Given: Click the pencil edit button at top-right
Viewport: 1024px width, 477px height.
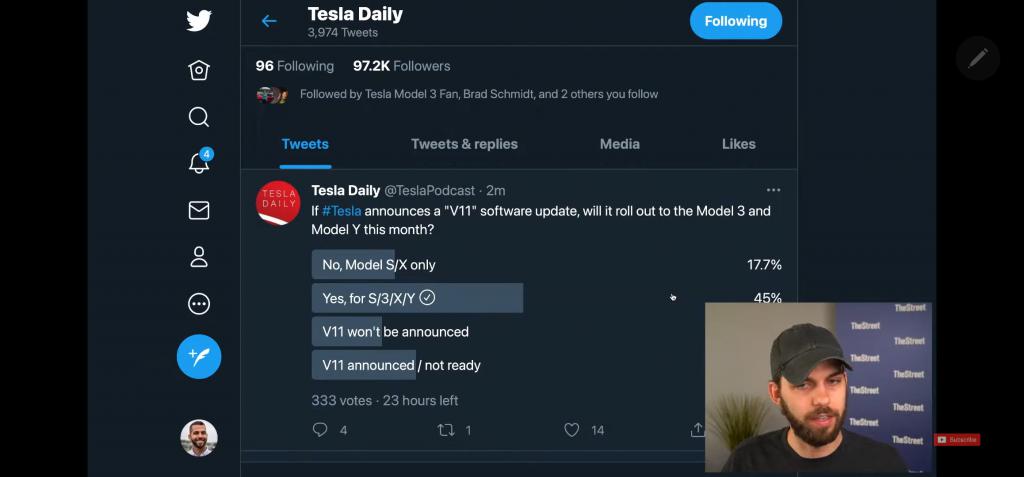Looking at the screenshot, I should tap(977, 58).
